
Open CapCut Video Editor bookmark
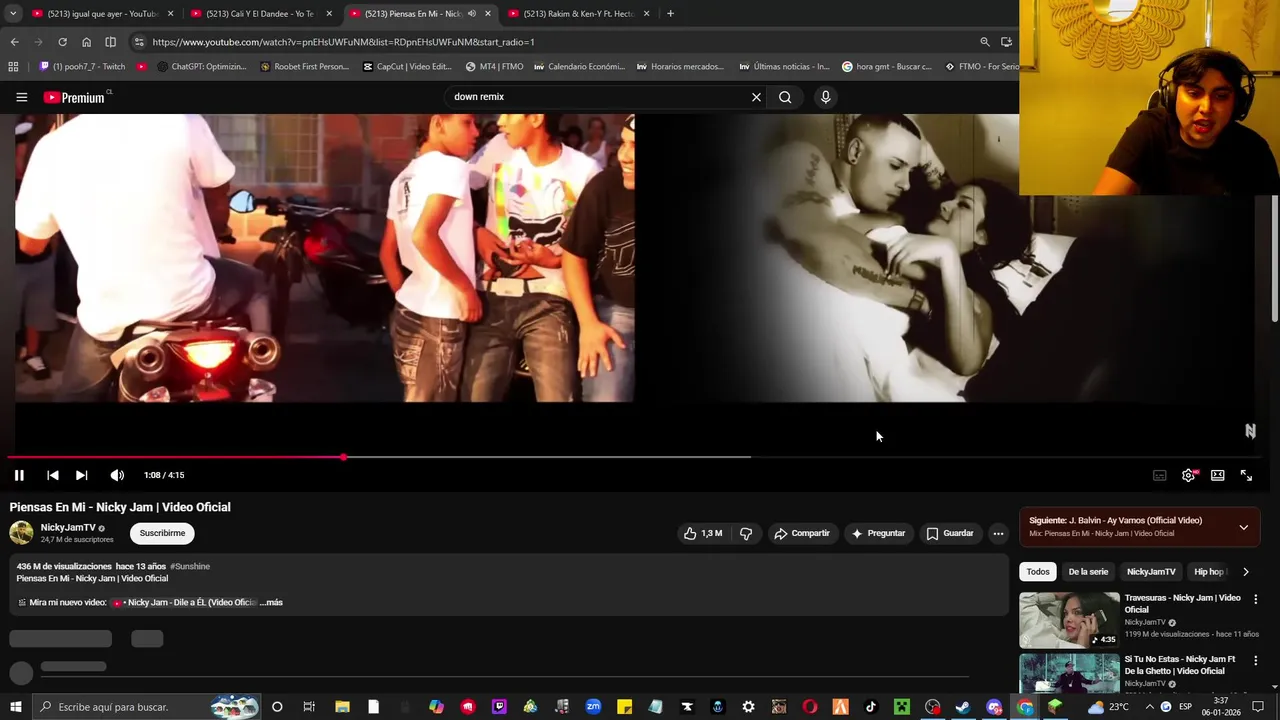click(x=407, y=67)
